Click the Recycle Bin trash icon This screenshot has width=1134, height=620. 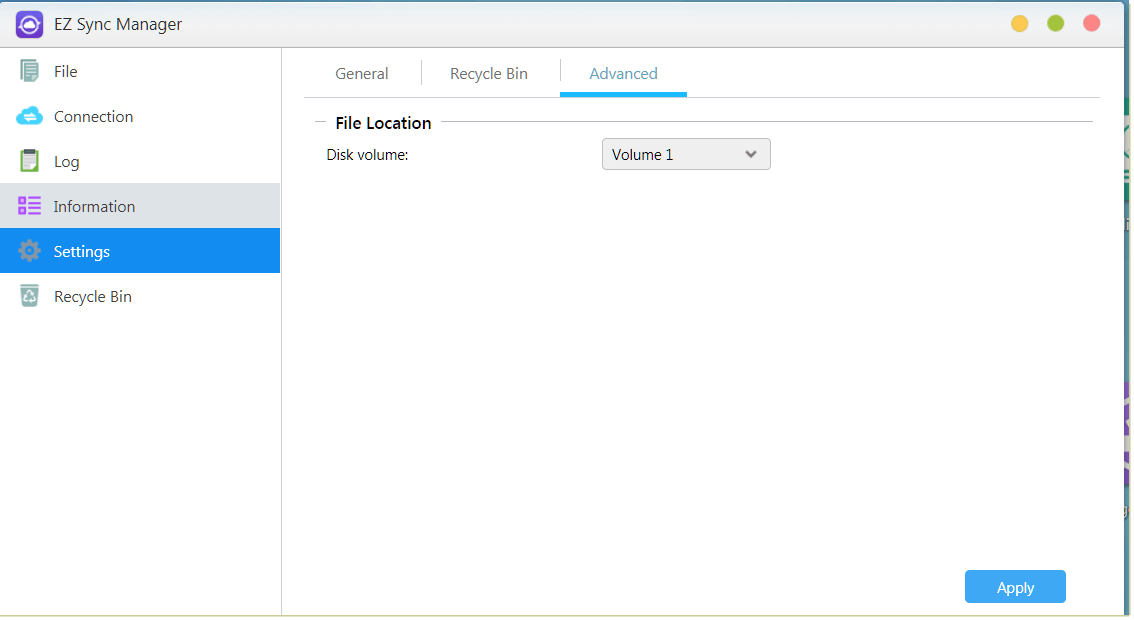coord(30,296)
